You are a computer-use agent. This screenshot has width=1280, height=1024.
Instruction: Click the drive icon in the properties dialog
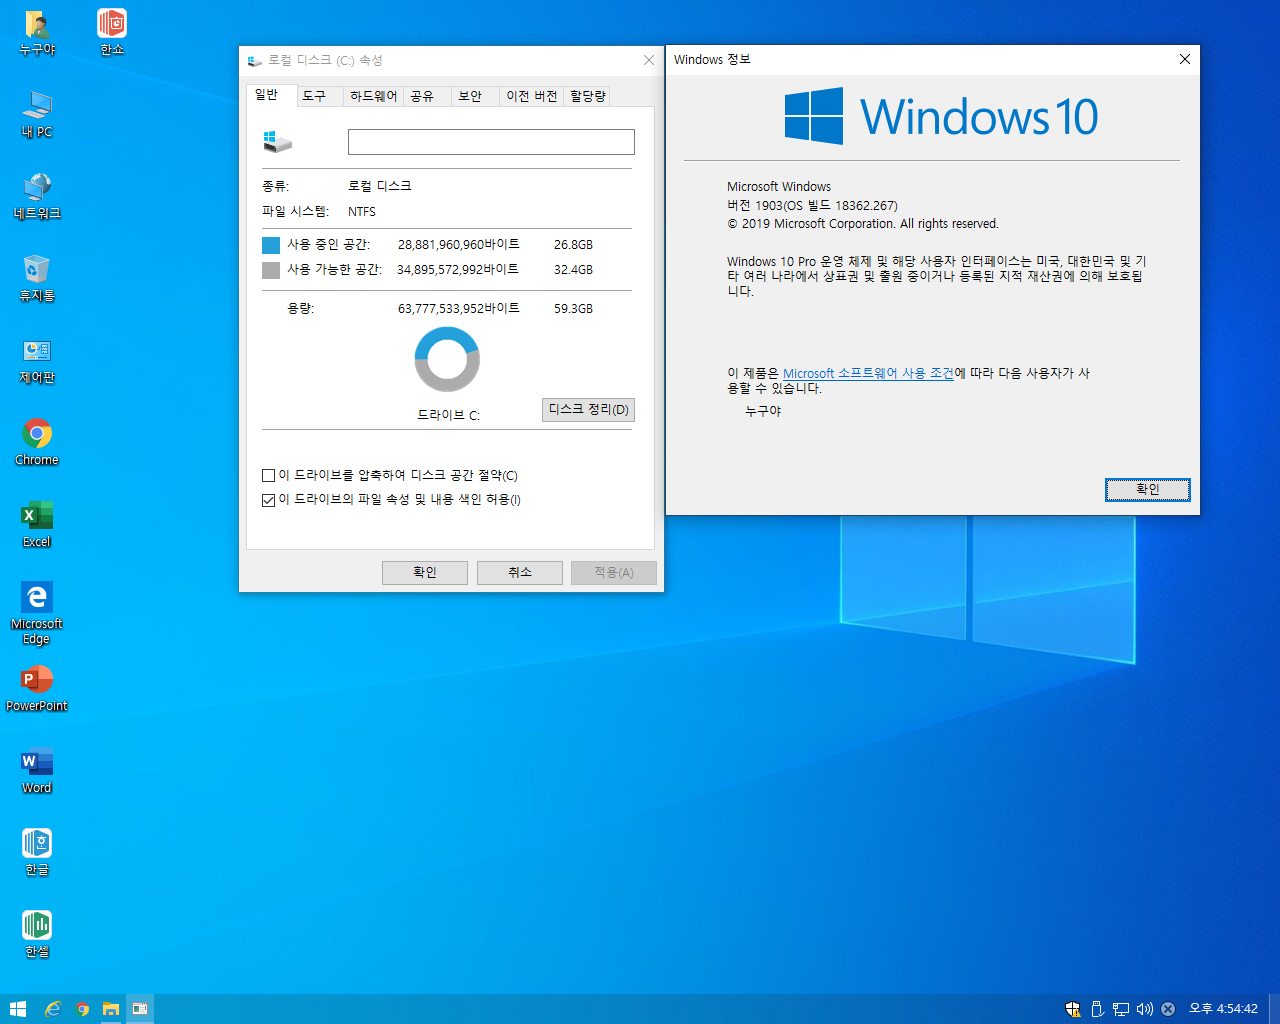(x=277, y=141)
